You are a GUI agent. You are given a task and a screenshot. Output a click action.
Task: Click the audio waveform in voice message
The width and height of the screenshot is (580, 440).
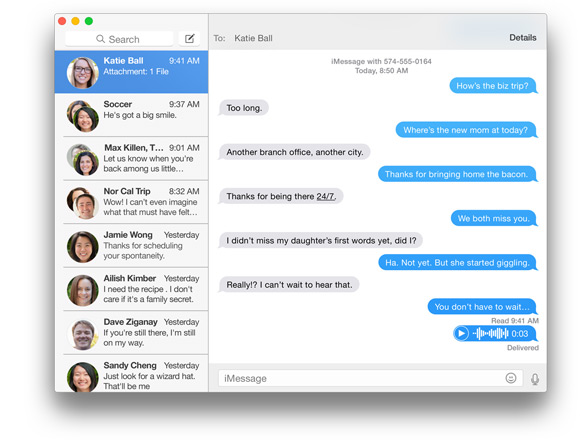tap(490, 334)
